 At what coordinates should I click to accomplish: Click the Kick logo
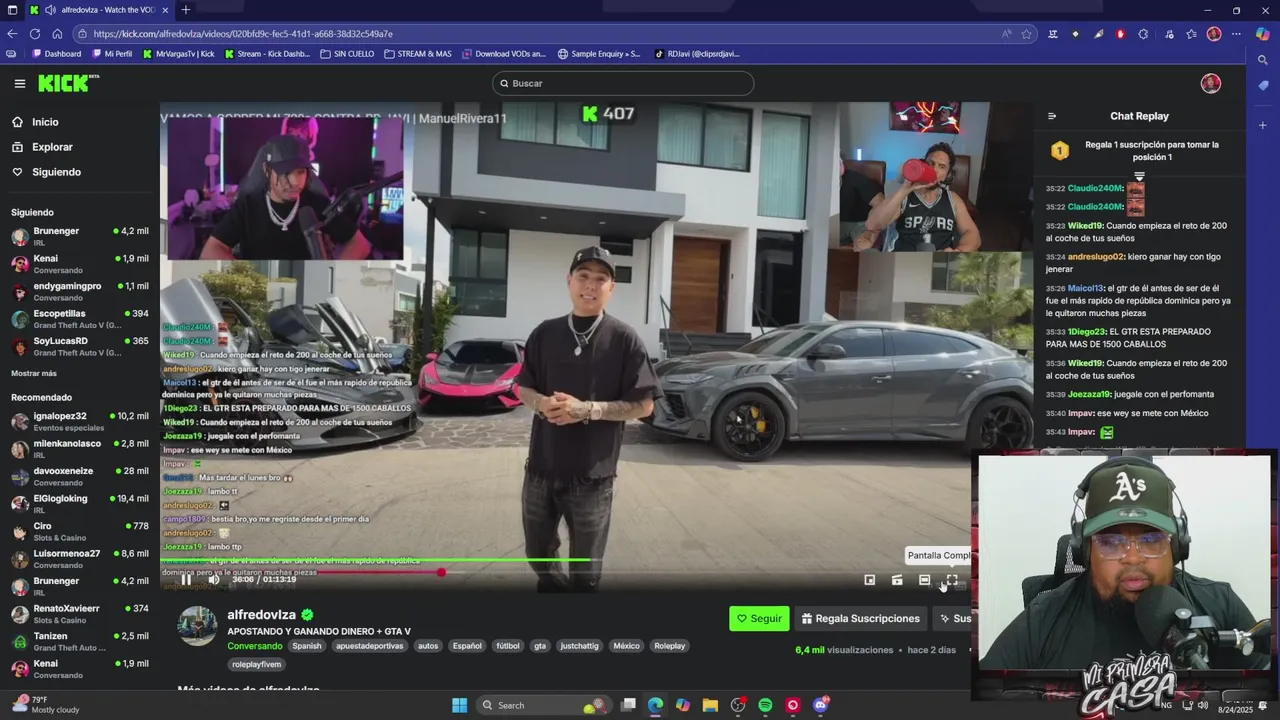68,83
